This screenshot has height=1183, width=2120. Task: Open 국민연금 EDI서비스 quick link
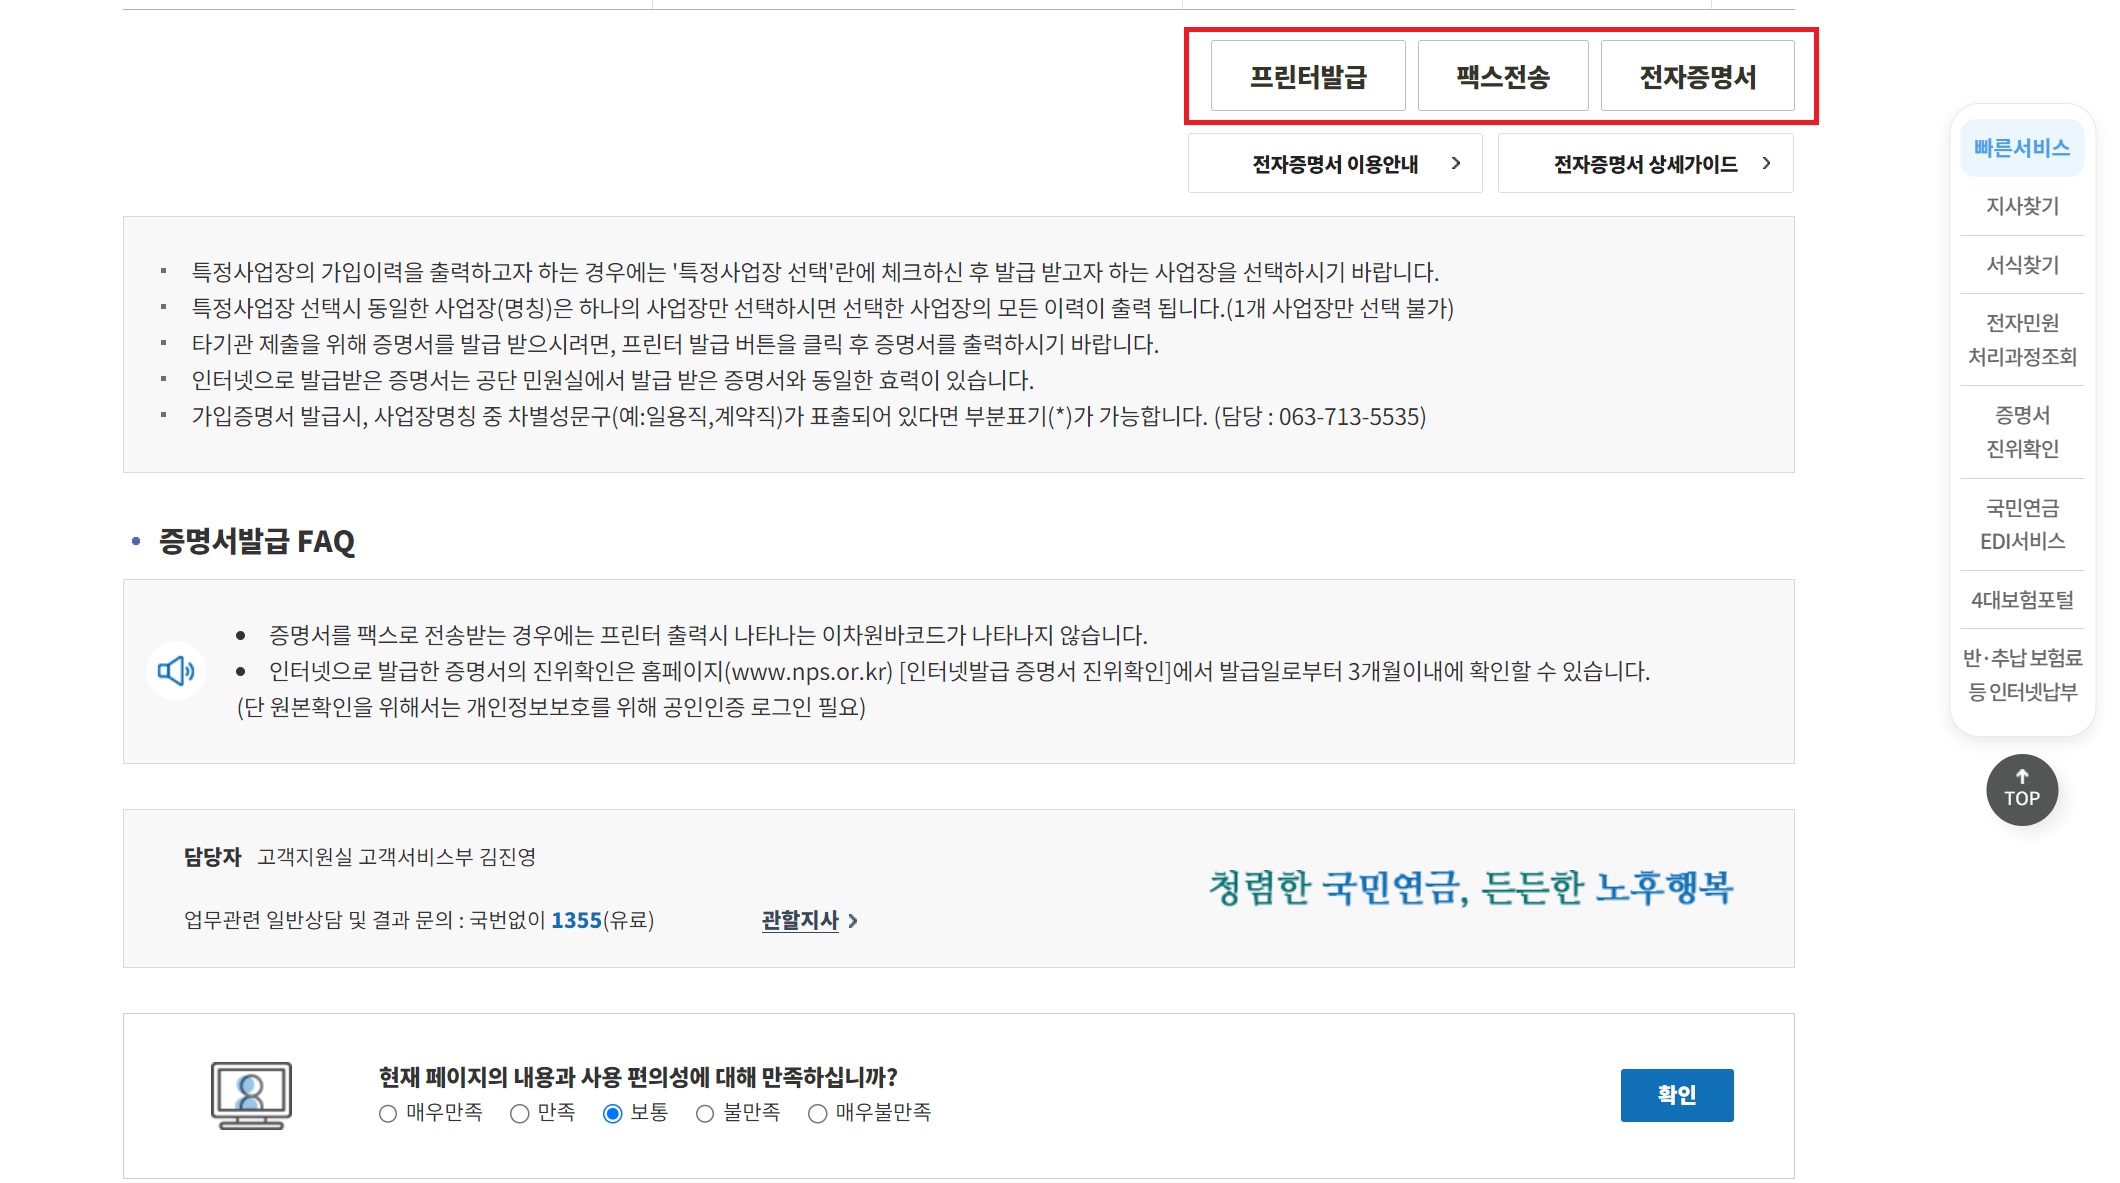(x=2022, y=524)
